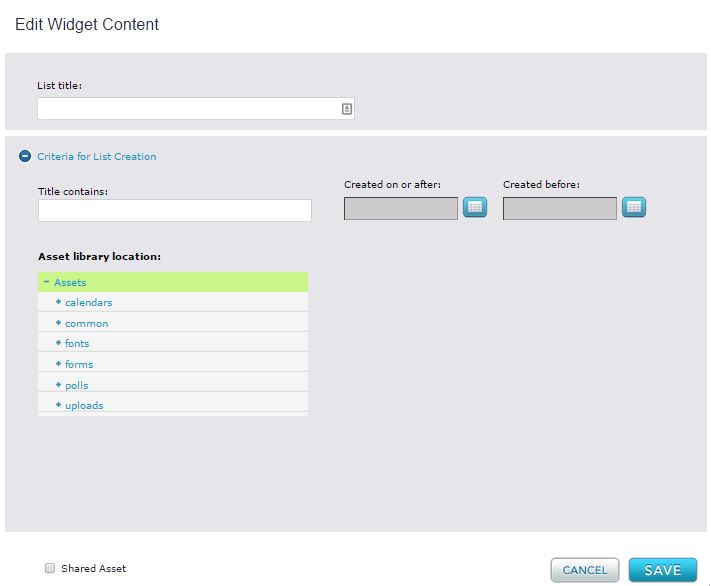Screen dimensions: 711x586
Task: Click the Cancel button
Action: click(584, 570)
